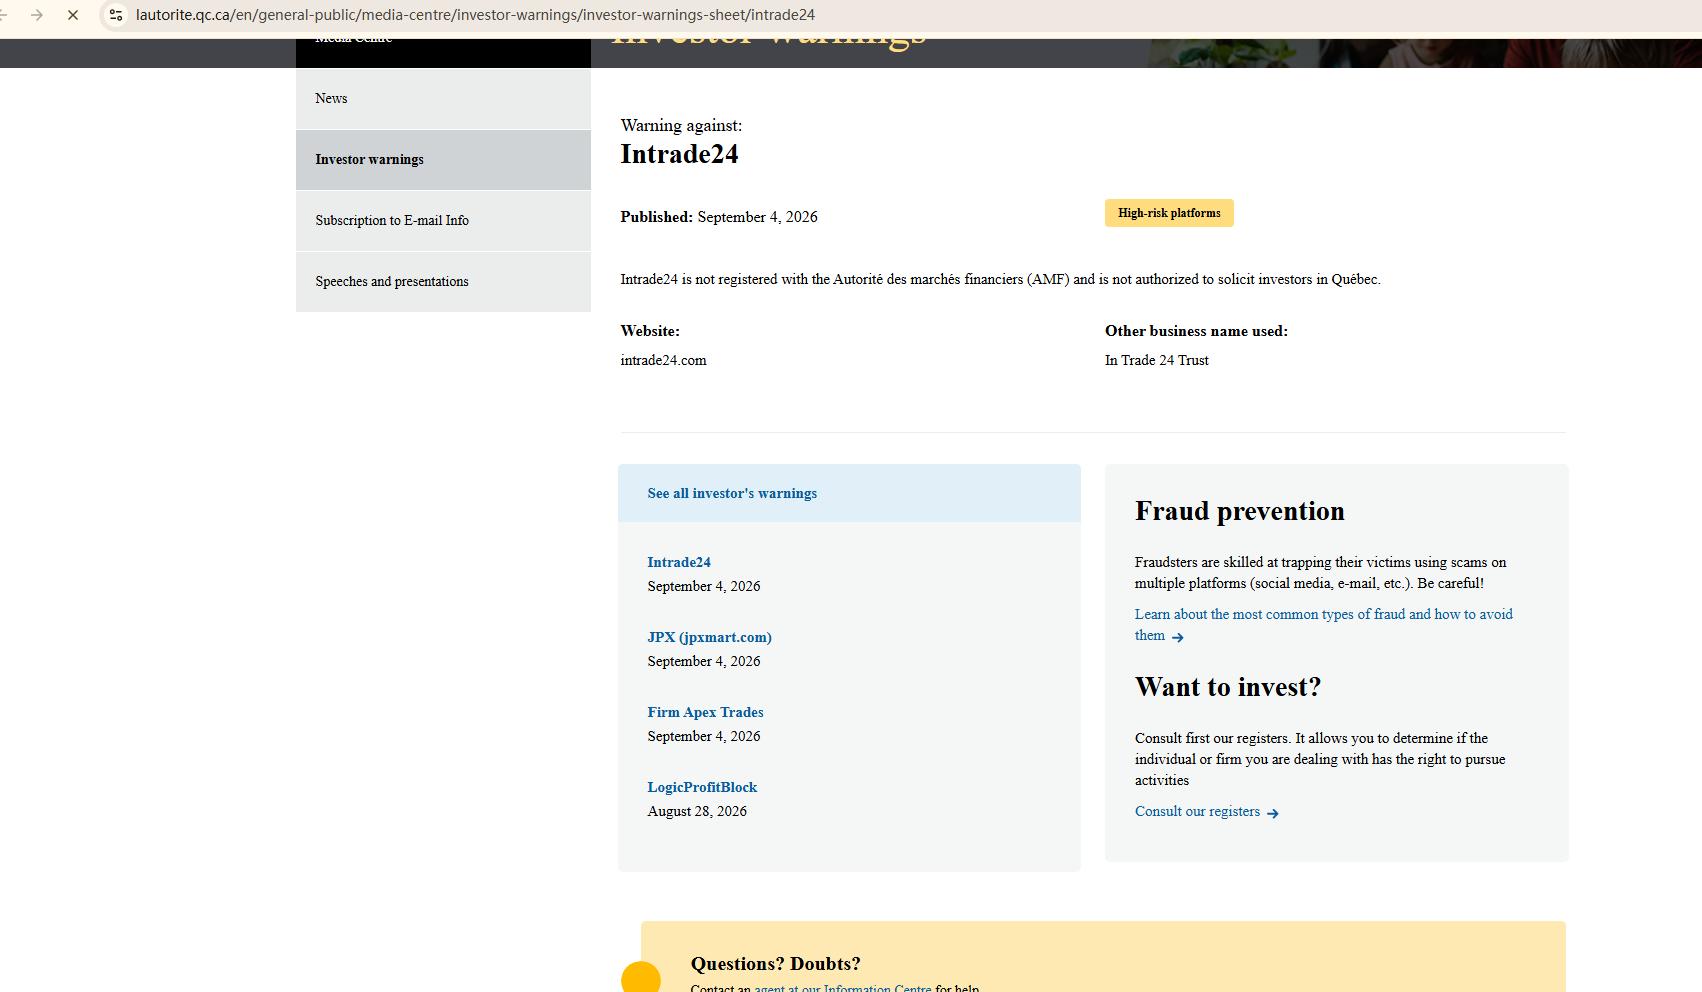Open LogicProfitBlock warning link
Image resolution: width=1702 pixels, height=992 pixels.
pyautogui.click(x=702, y=787)
